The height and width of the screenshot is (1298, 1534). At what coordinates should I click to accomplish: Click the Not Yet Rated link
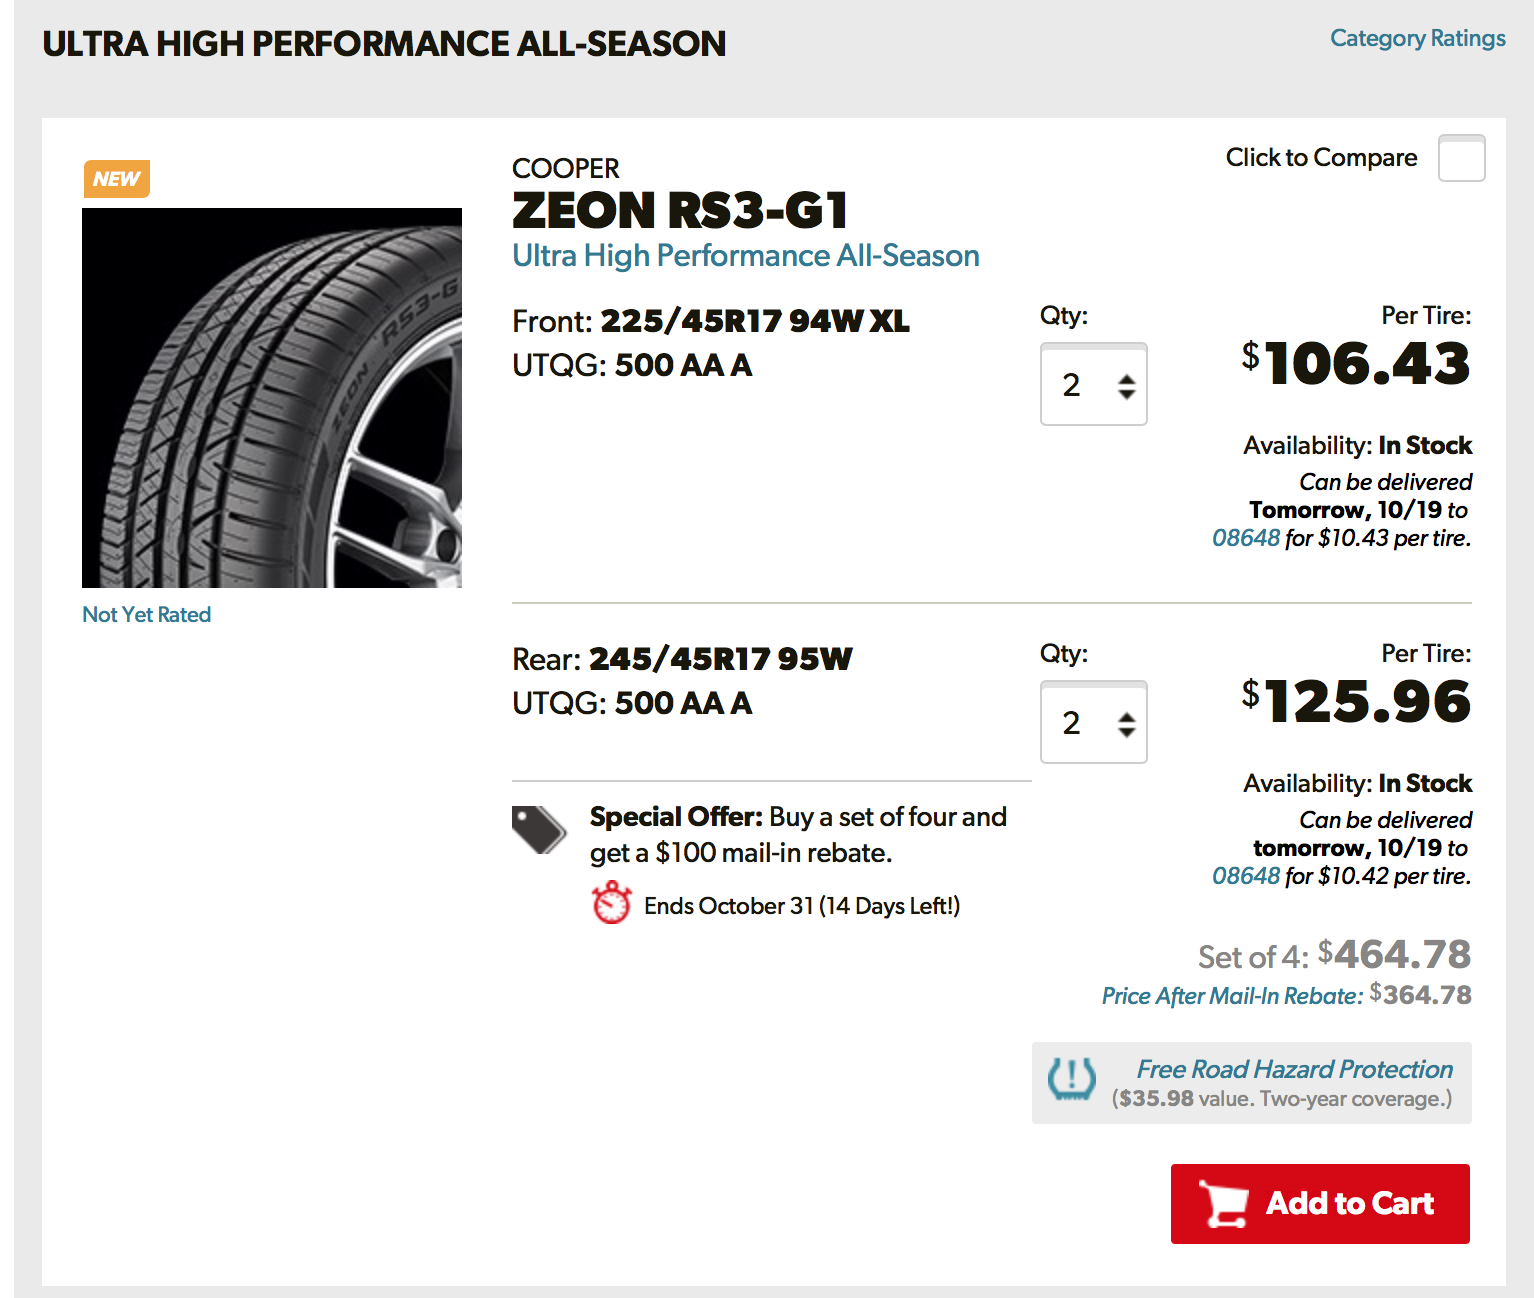pos(147,615)
